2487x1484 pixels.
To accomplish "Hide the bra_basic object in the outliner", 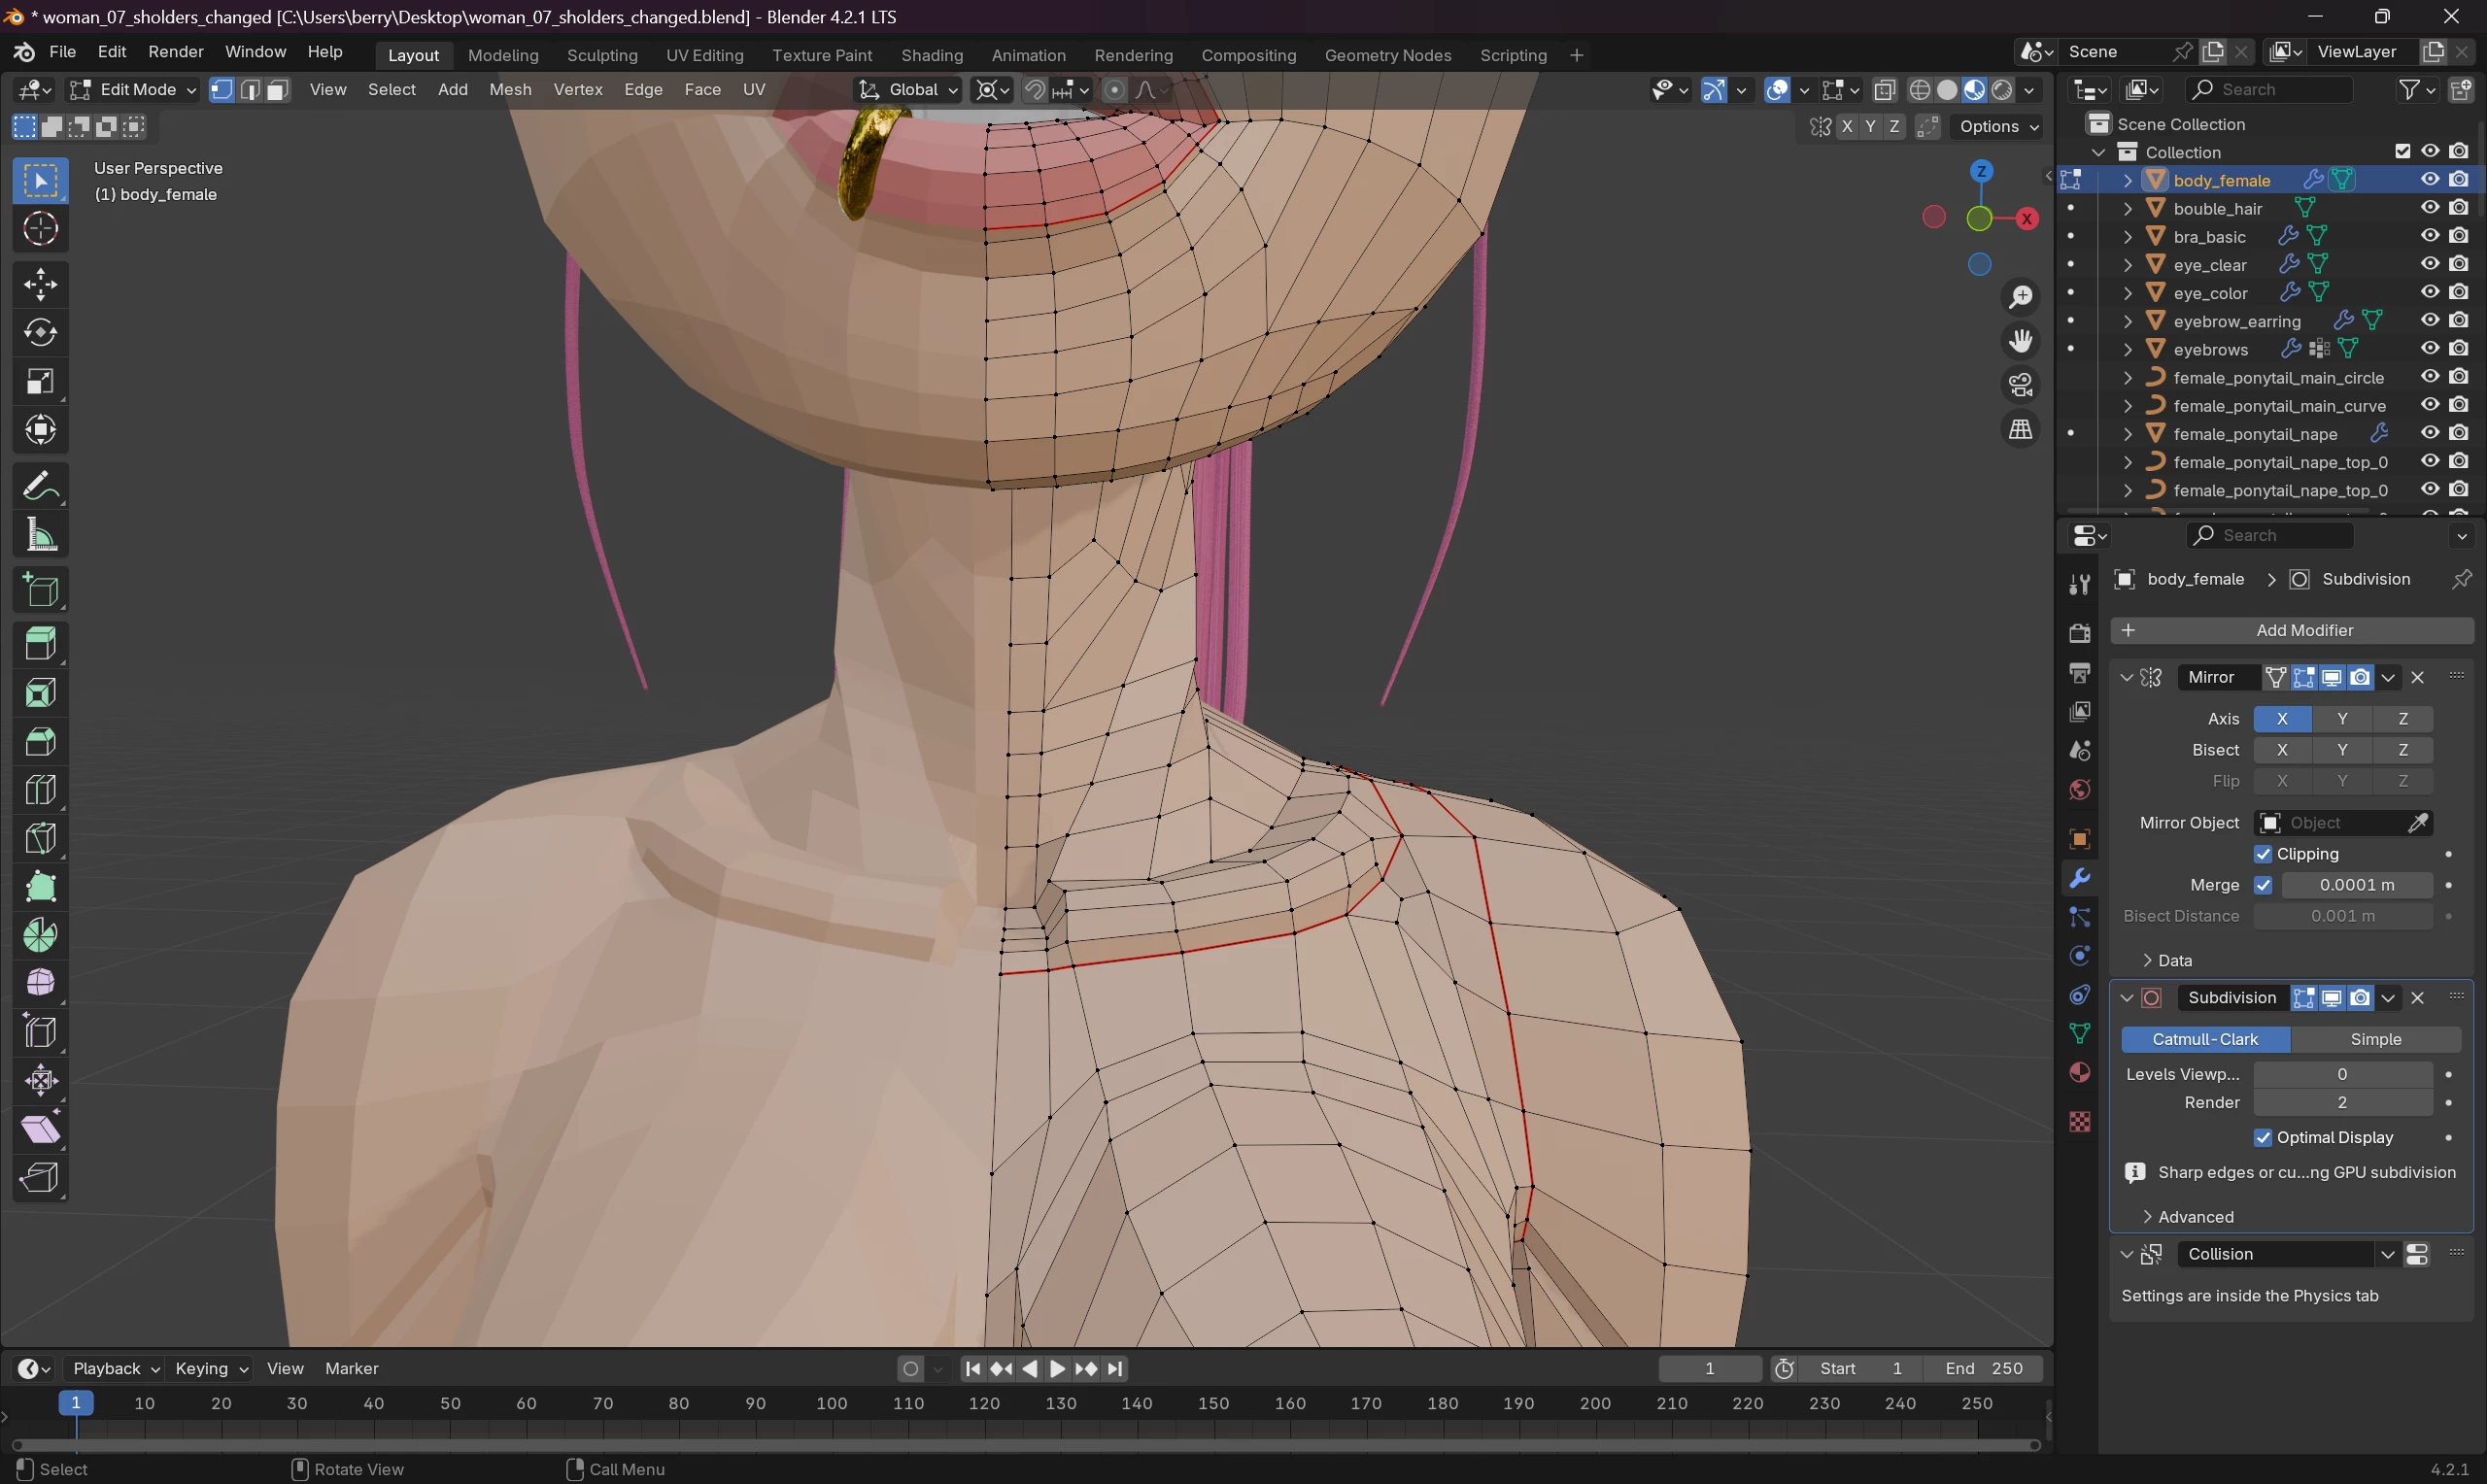I will (x=2429, y=236).
